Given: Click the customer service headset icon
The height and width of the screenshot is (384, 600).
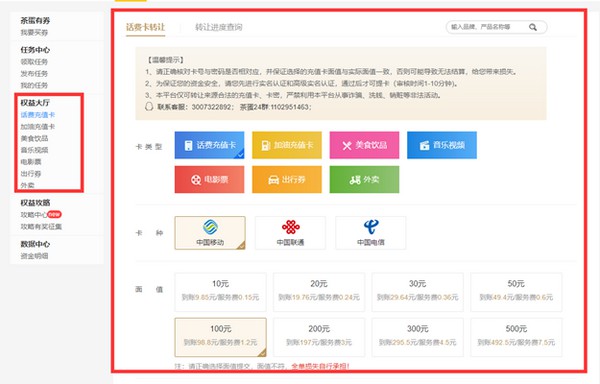Looking at the screenshot, I should 149,107.
